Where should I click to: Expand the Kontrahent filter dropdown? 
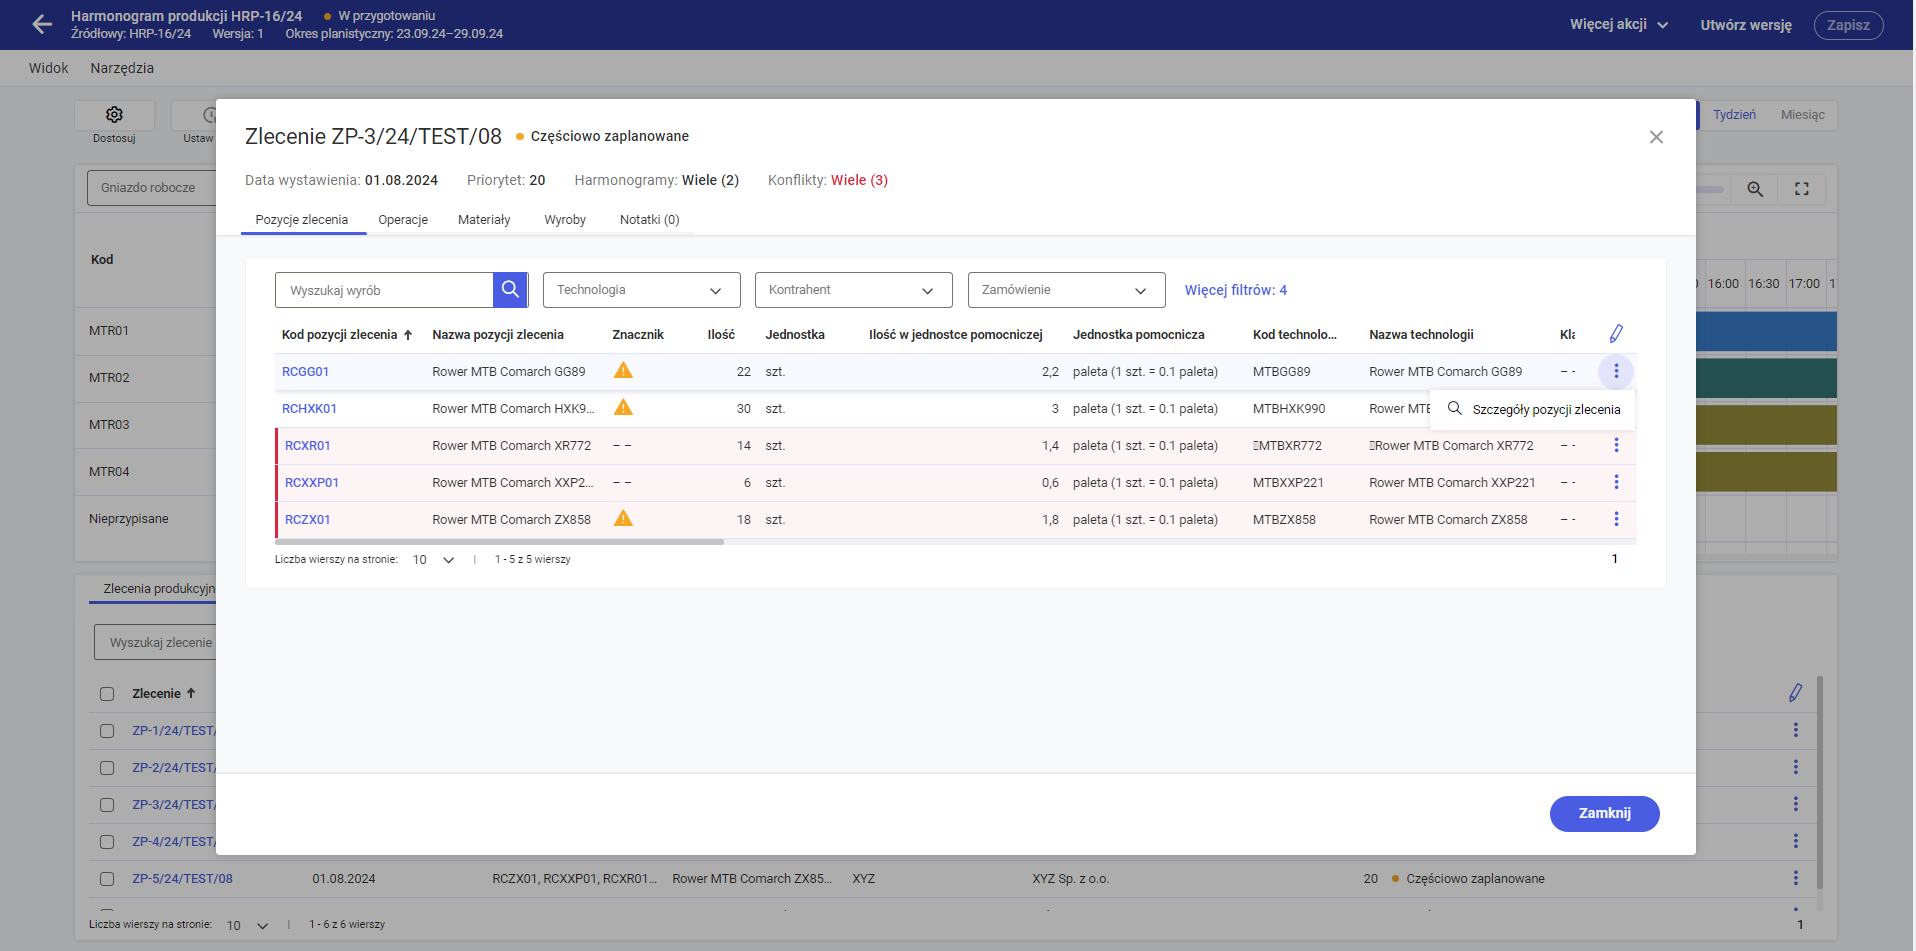tap(853, 290)
